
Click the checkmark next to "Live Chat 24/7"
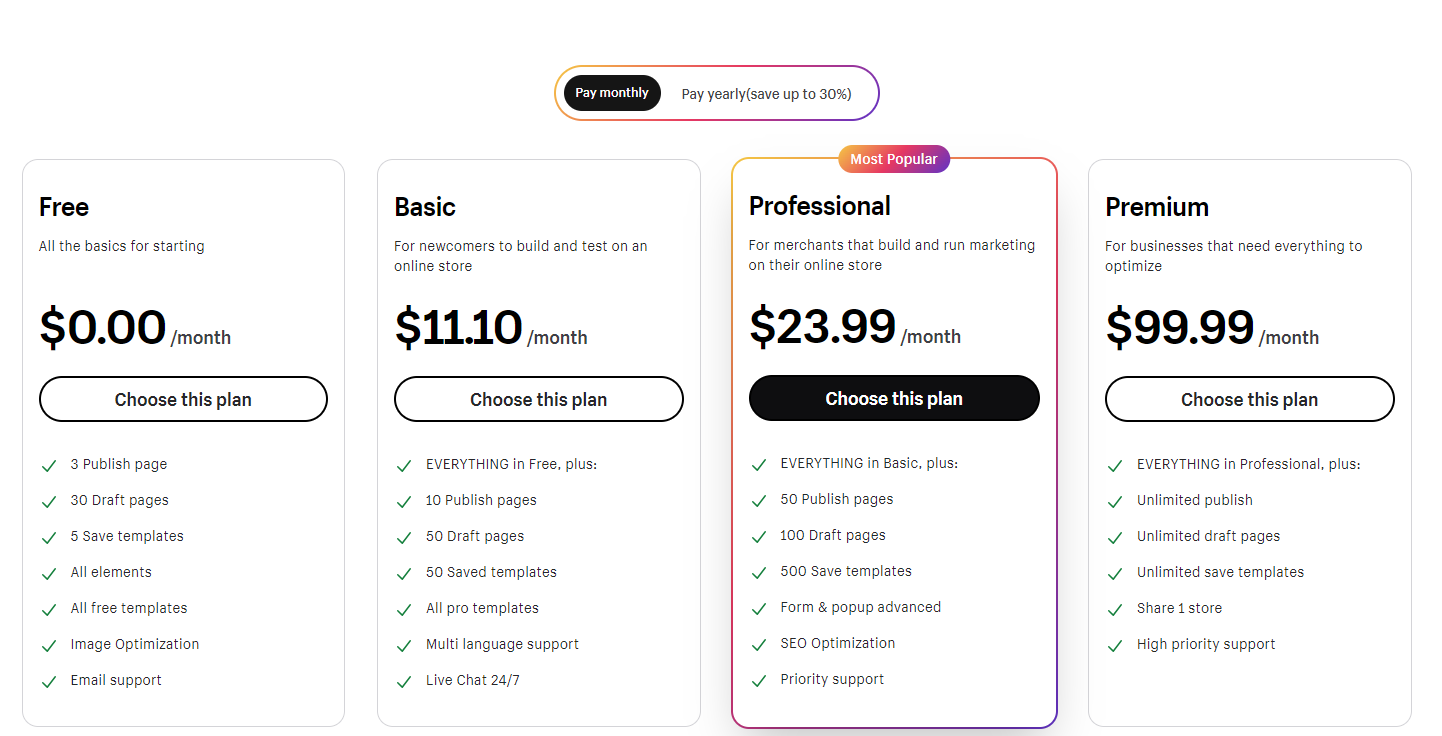tap(404, 680)
